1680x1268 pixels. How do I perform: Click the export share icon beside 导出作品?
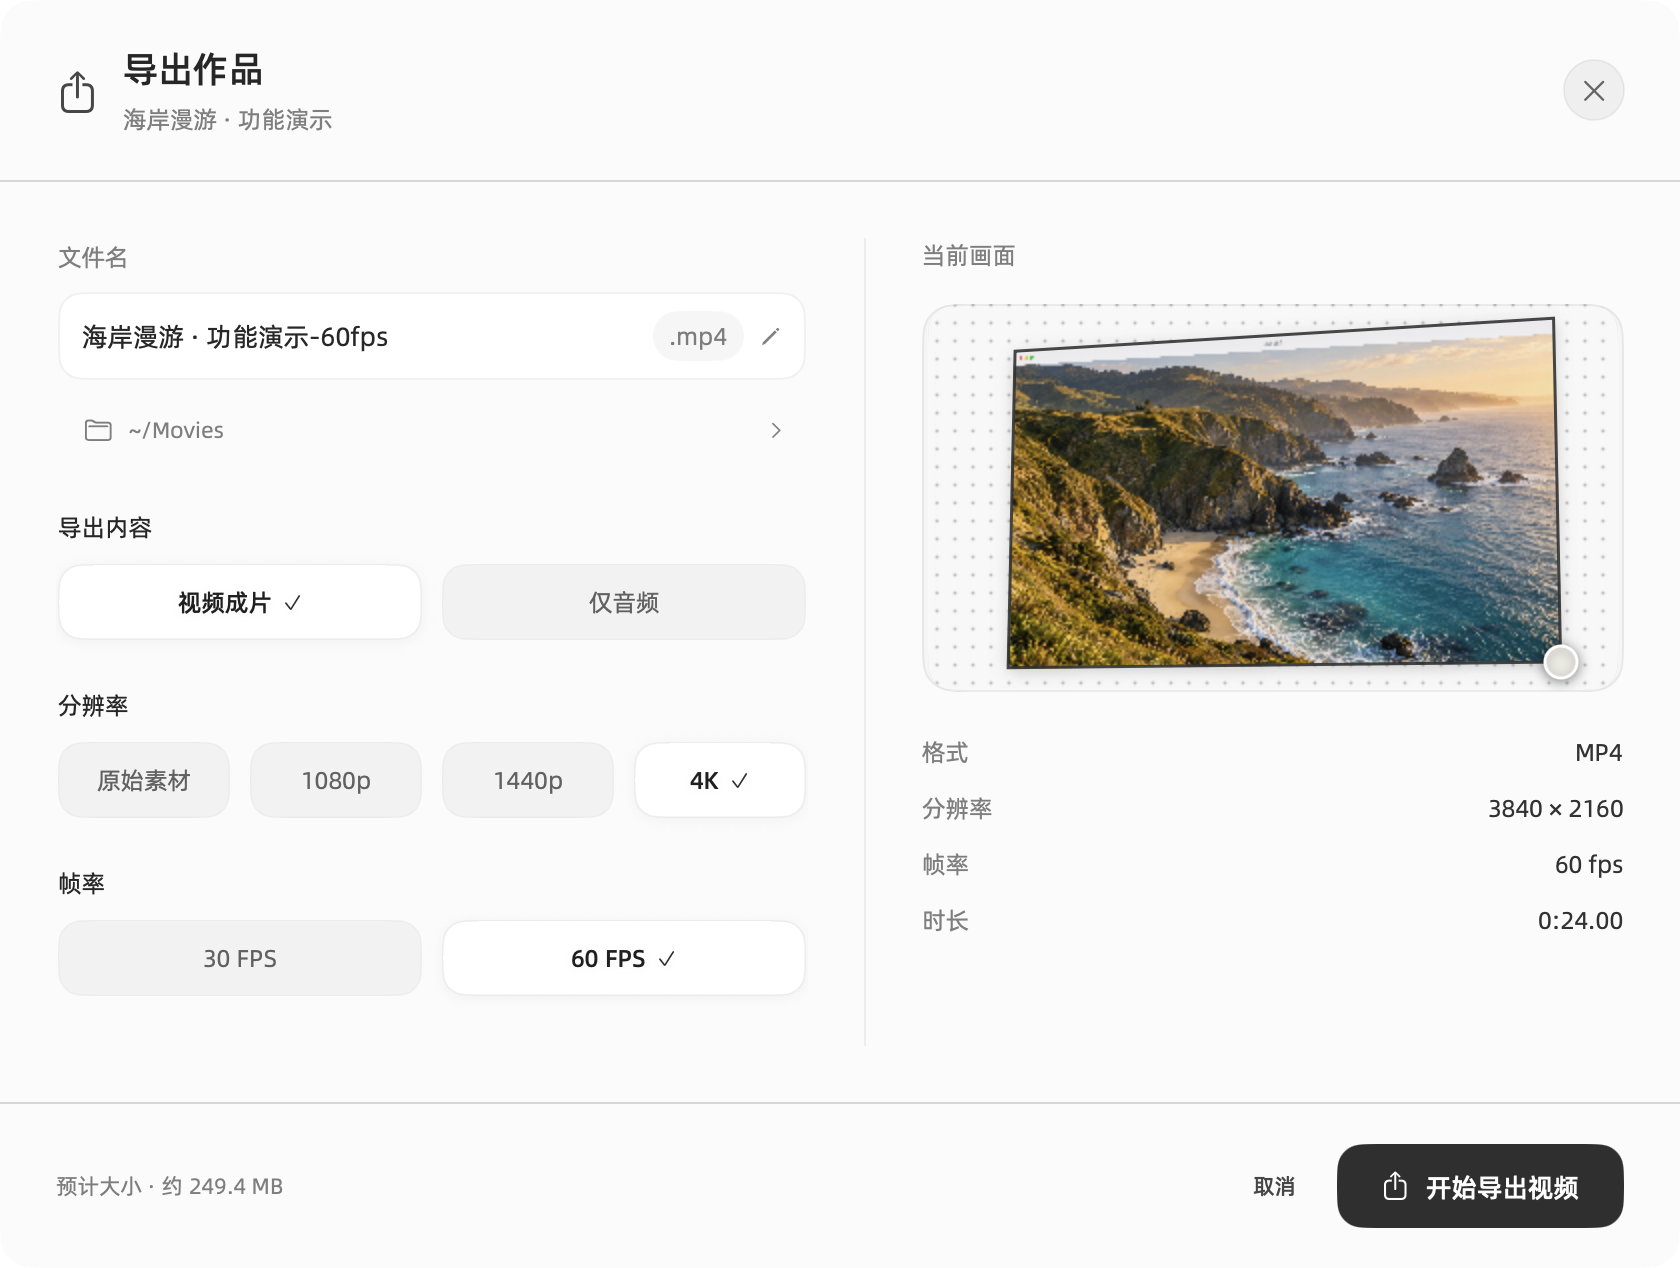point(77,92)
